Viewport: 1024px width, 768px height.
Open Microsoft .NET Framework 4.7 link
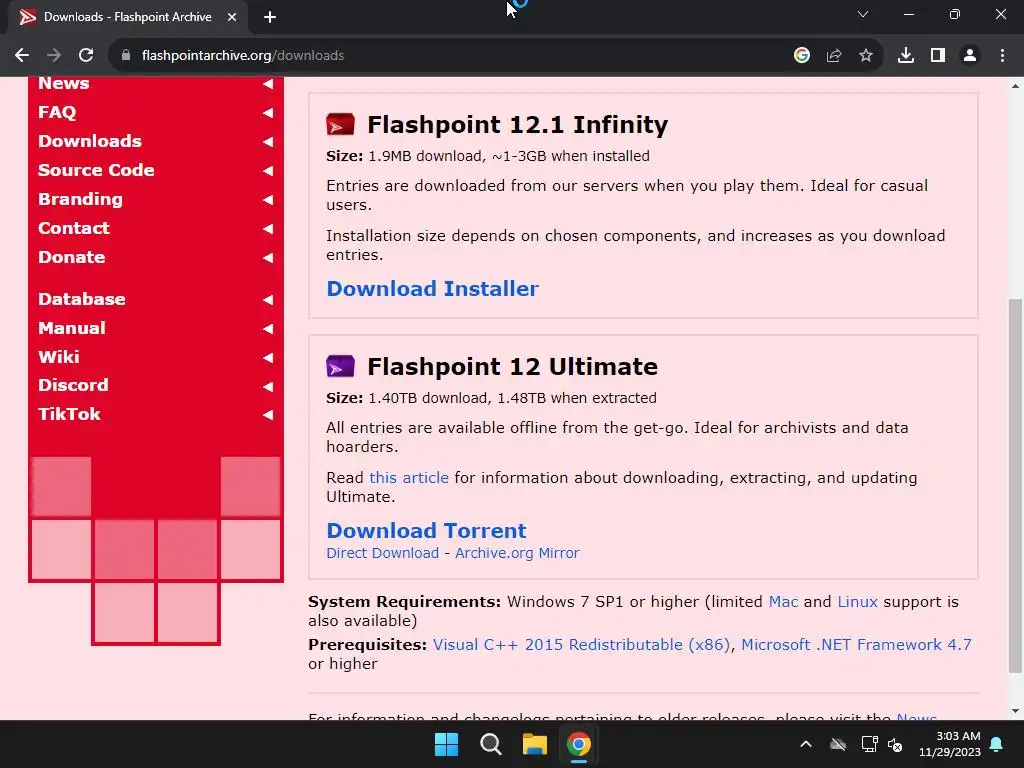[x=856, y=645]
